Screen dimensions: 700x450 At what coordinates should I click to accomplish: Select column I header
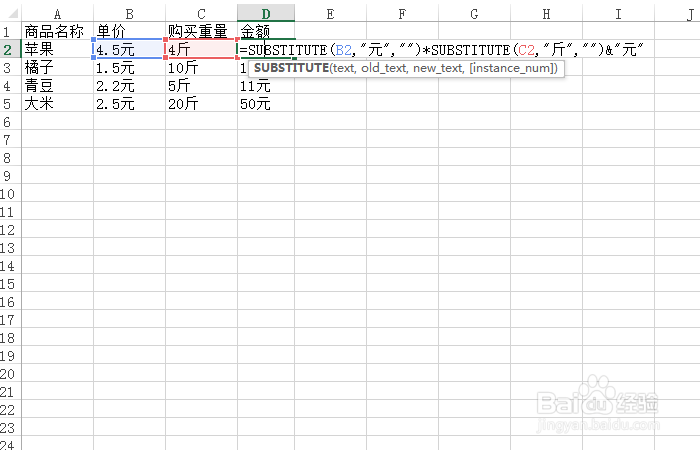(x=618, y=14)
